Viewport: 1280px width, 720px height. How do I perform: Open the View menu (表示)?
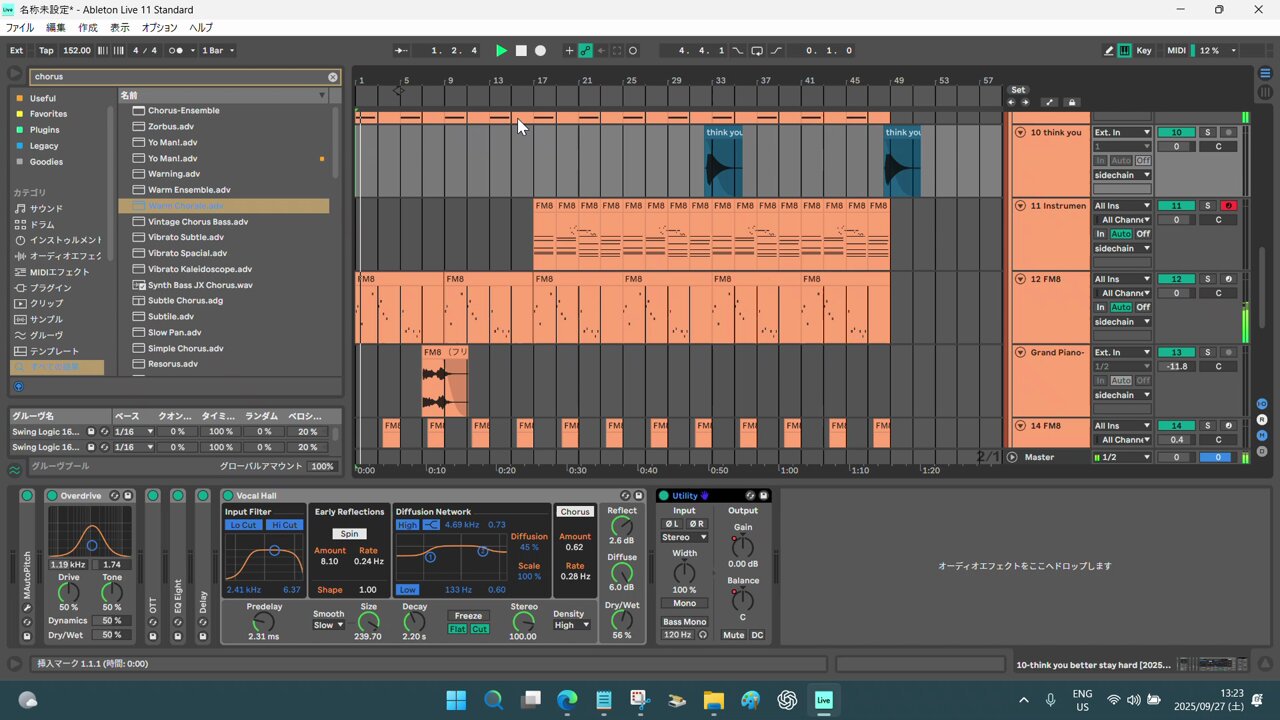(x=120, y=28)
